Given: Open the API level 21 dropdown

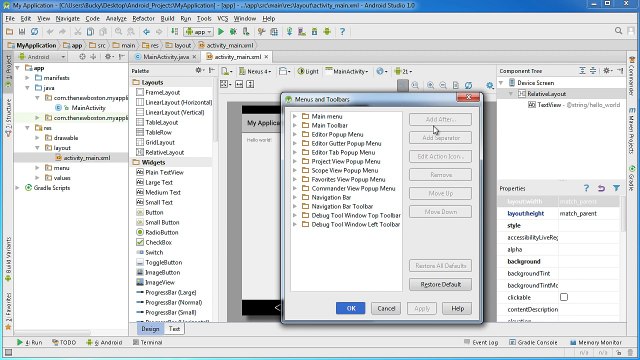Looking at the screenshot, I should [403, 71].
